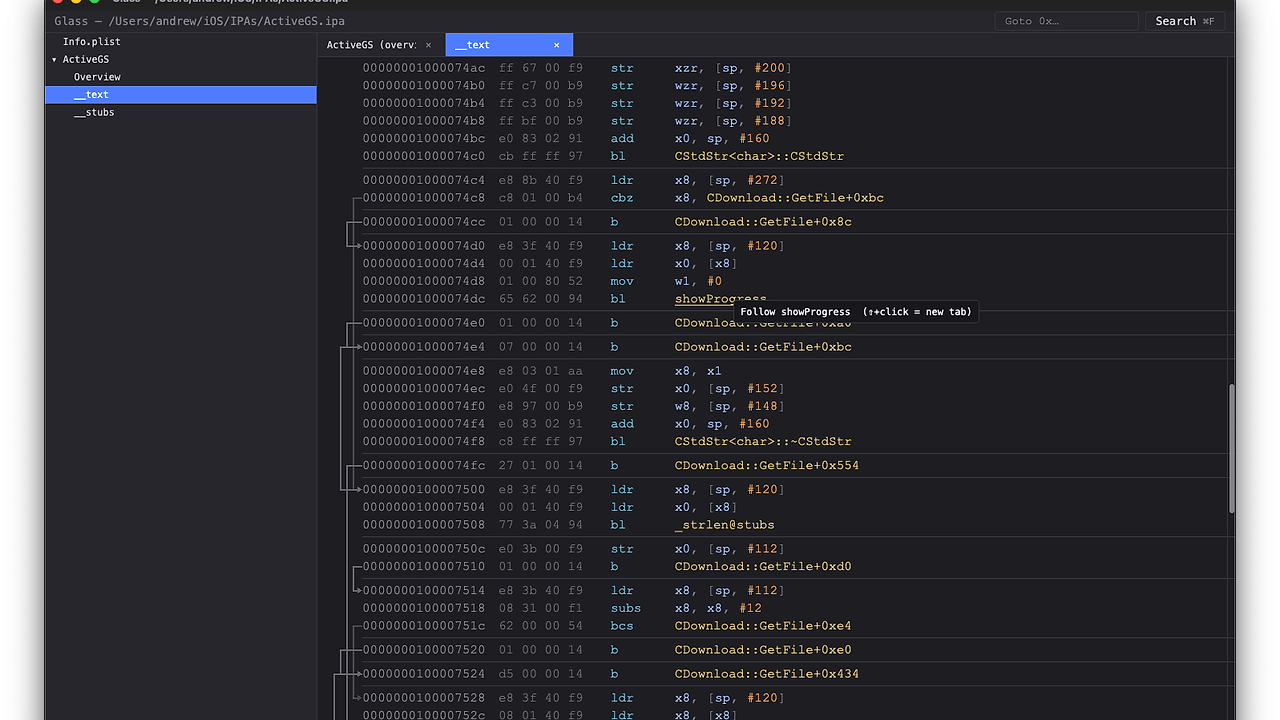Viewport: 1280px width, 720px height.
Task: Click address 0000000100007500
Action: pyautogui.click(x=423, y=489)
